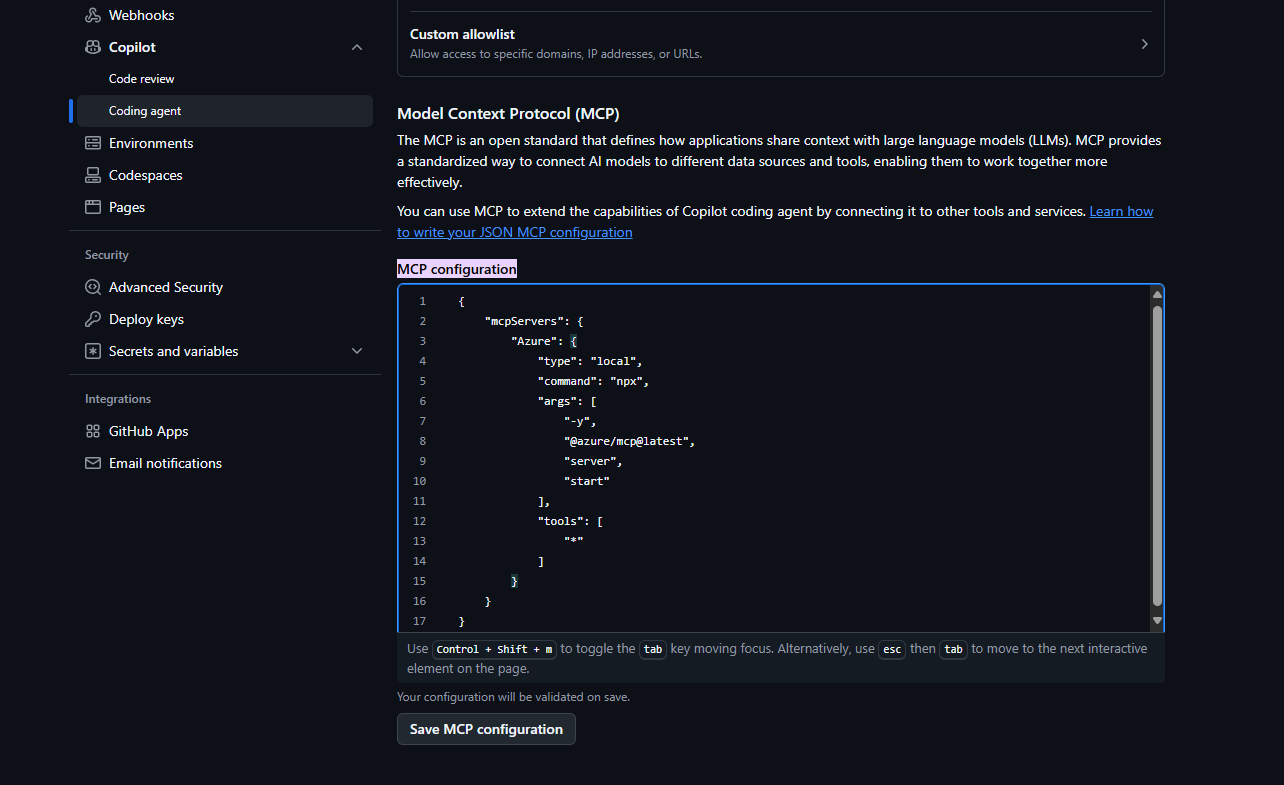This screenshot has height=785, width=1284.
Task: Collapse the Copilot section chevron
Action: click(357, 46)
